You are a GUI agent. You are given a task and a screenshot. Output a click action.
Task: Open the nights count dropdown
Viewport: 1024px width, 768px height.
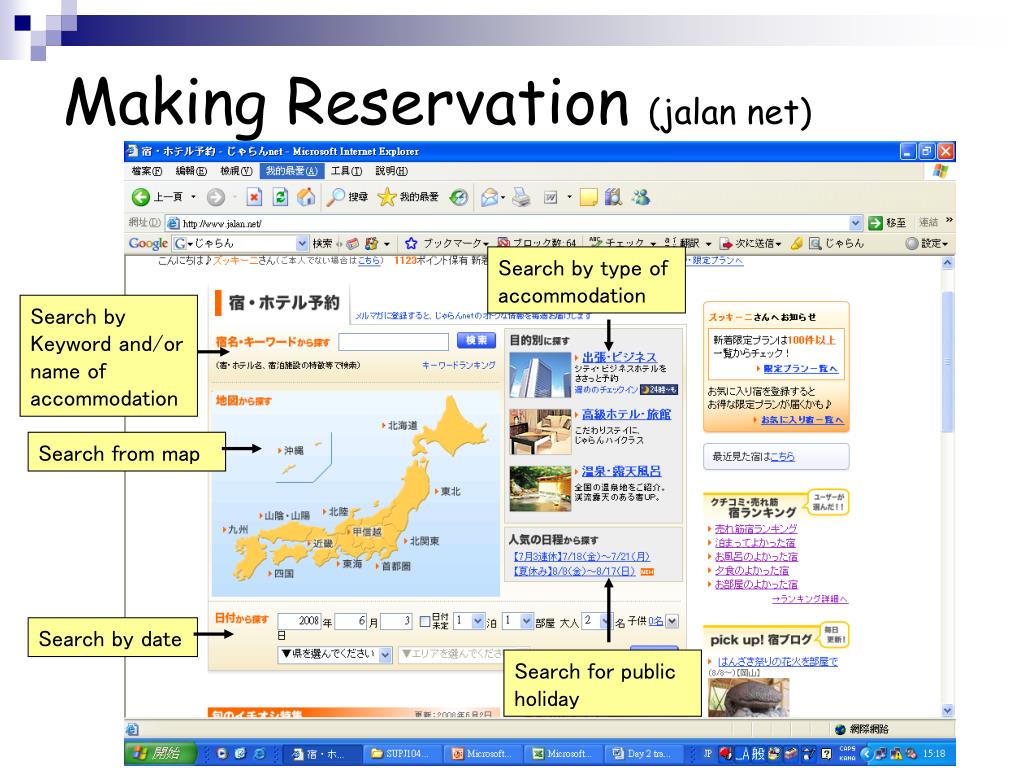coord(477,621)
